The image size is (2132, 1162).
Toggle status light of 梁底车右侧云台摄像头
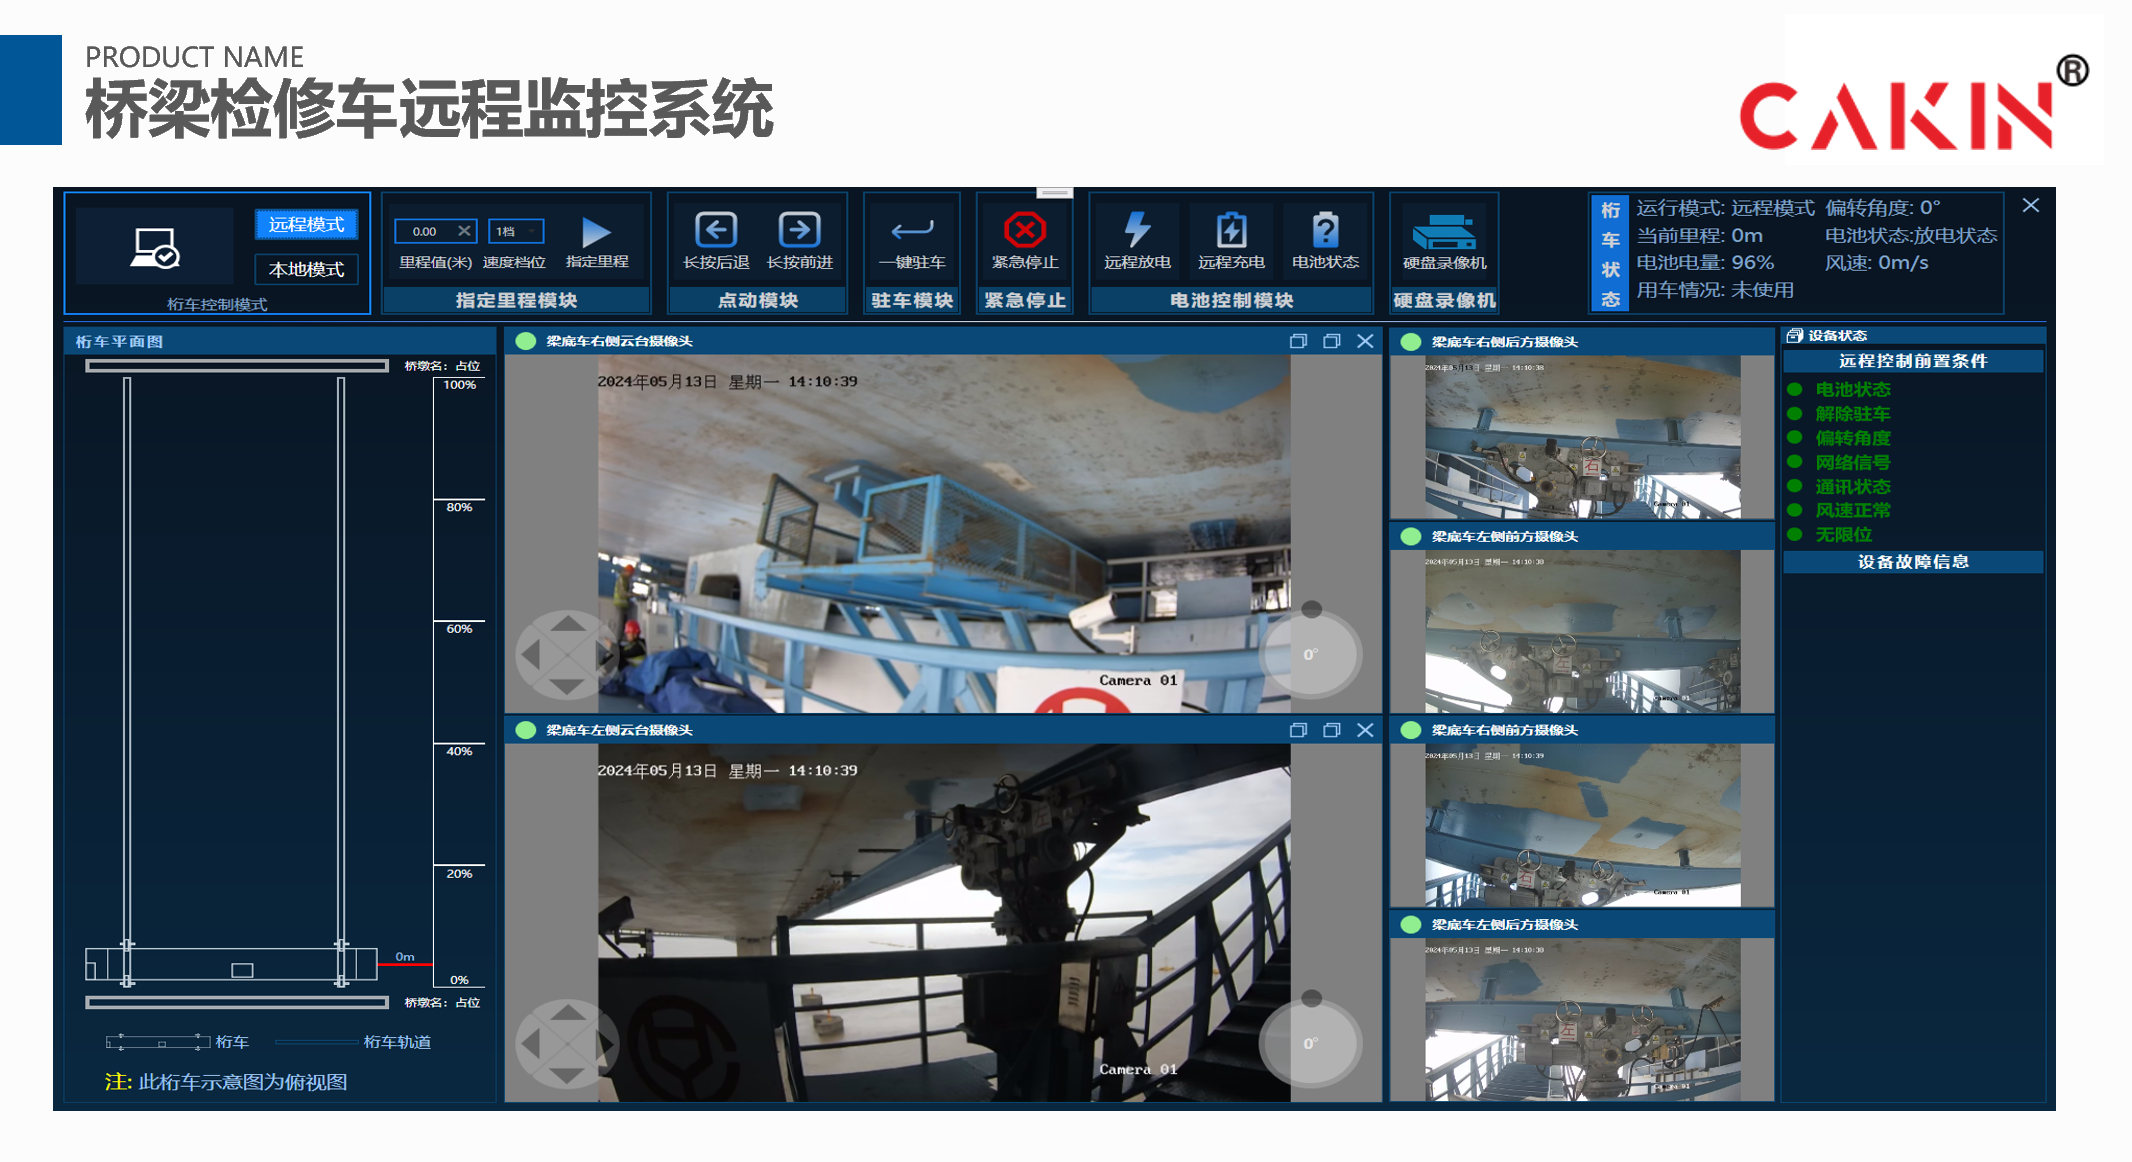(525, 341)
